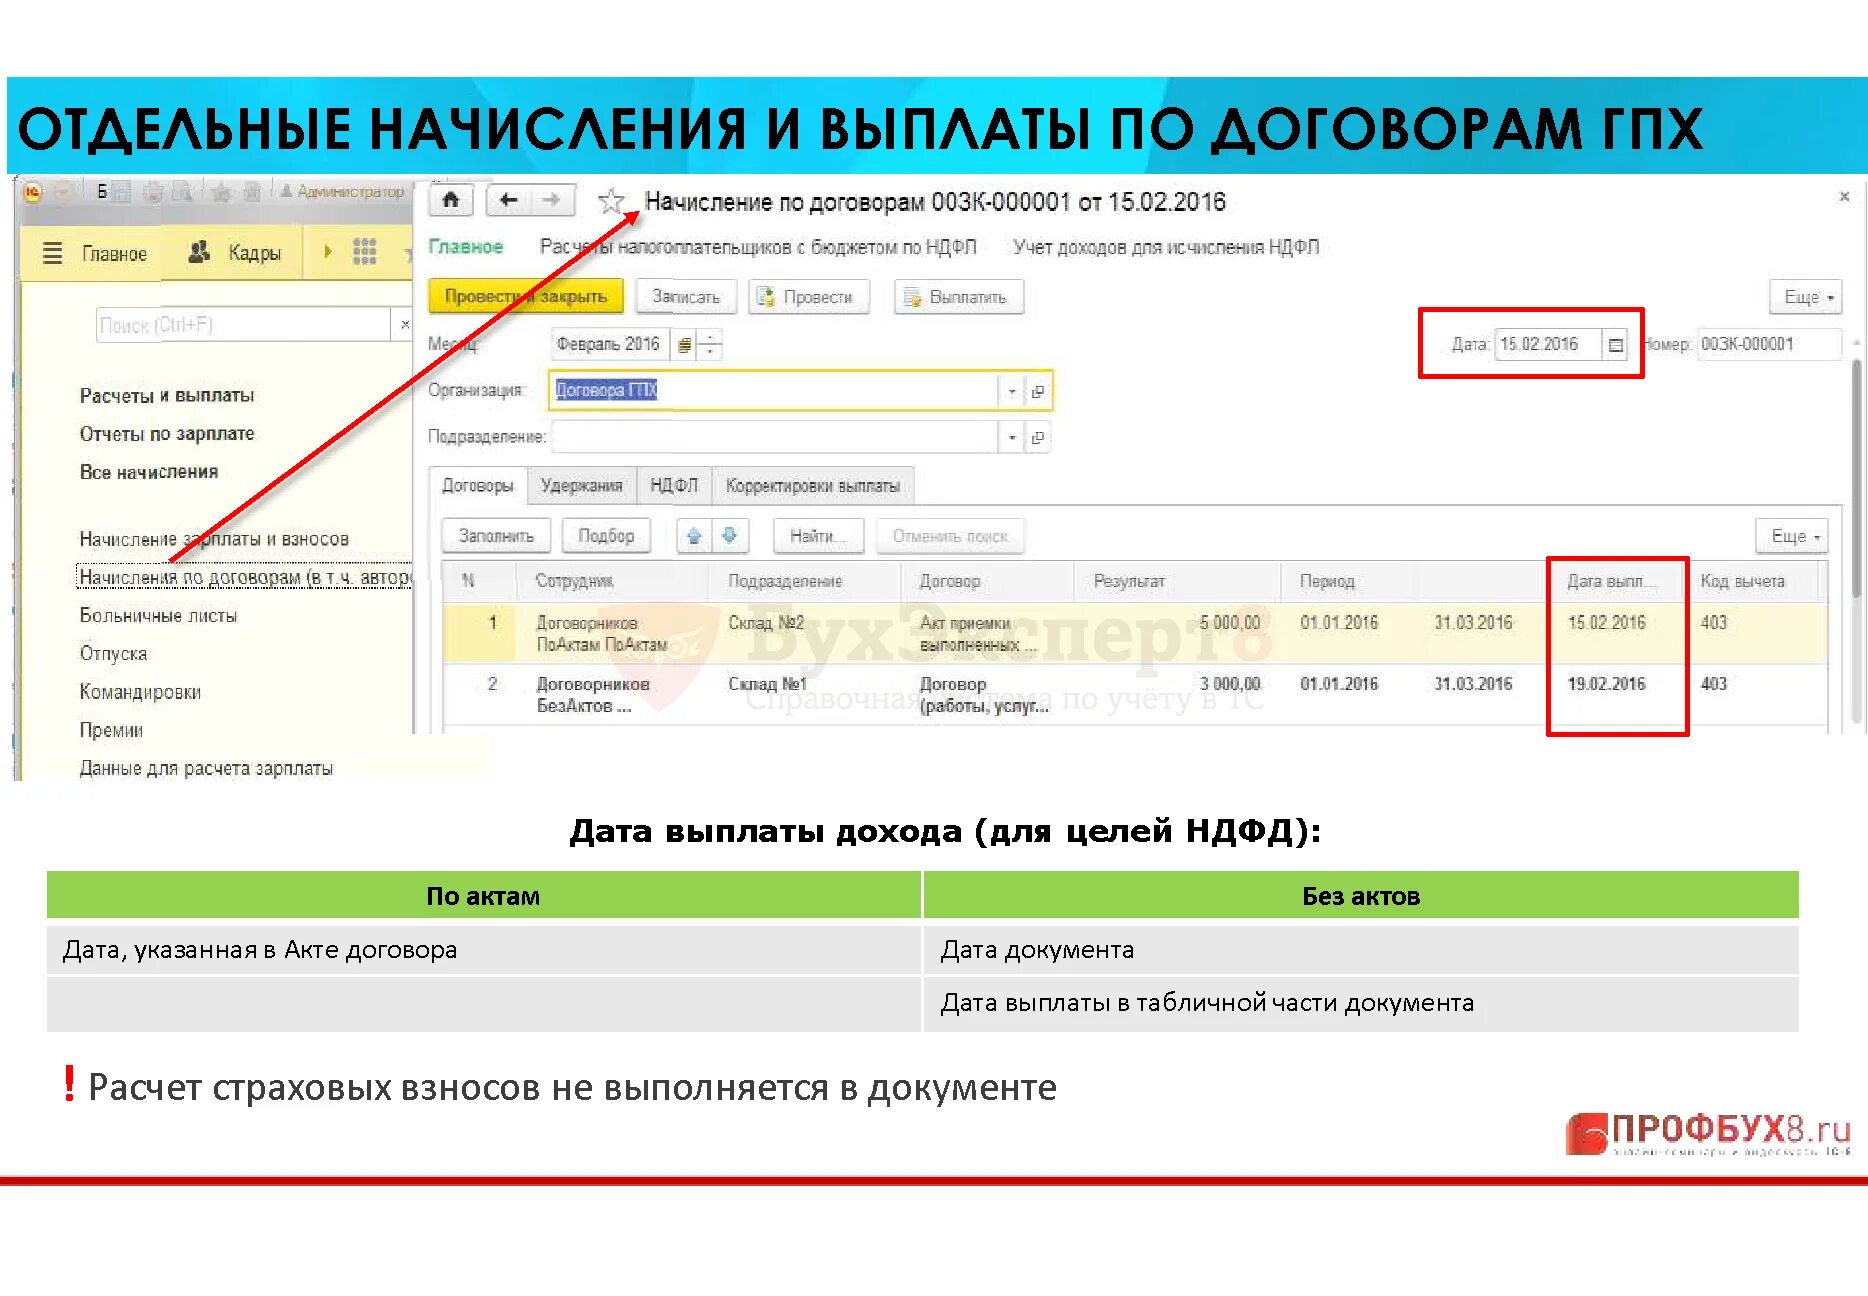1868x1296 pixels.
Task: Open Корректировки выплаты tab
Action: [812, 486]
